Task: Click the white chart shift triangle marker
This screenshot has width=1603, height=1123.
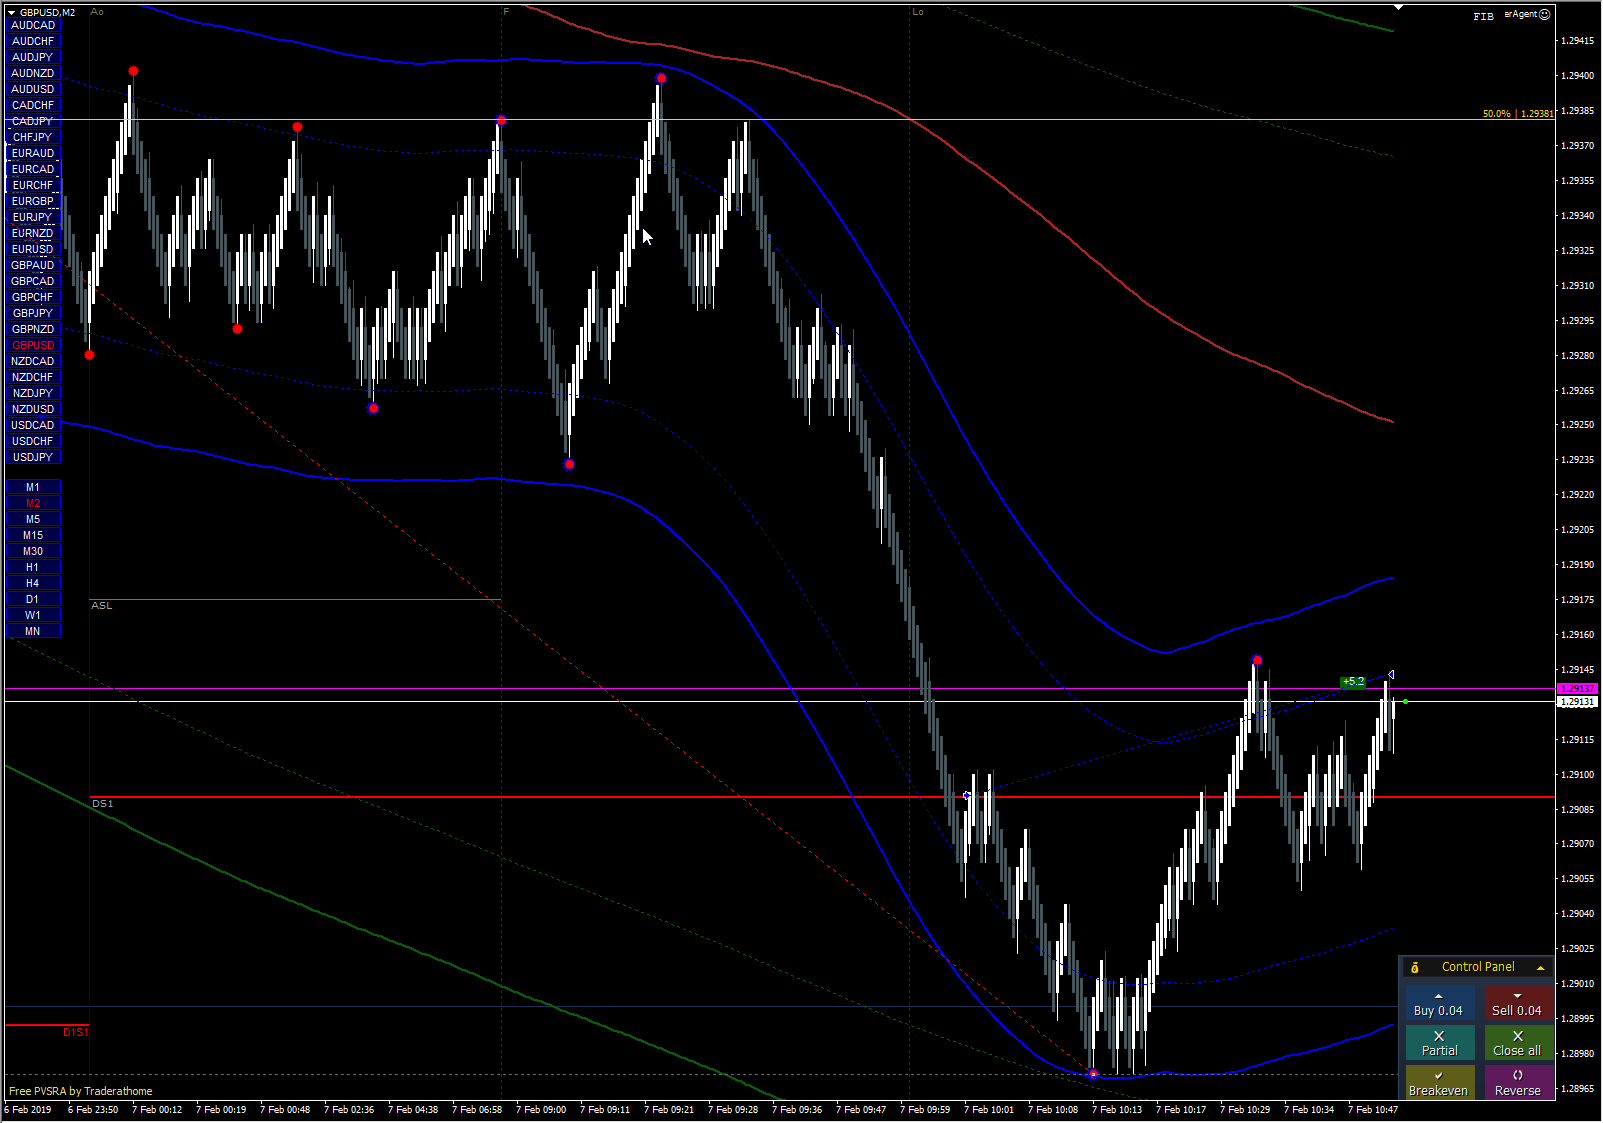Action: coord(1398,7)
